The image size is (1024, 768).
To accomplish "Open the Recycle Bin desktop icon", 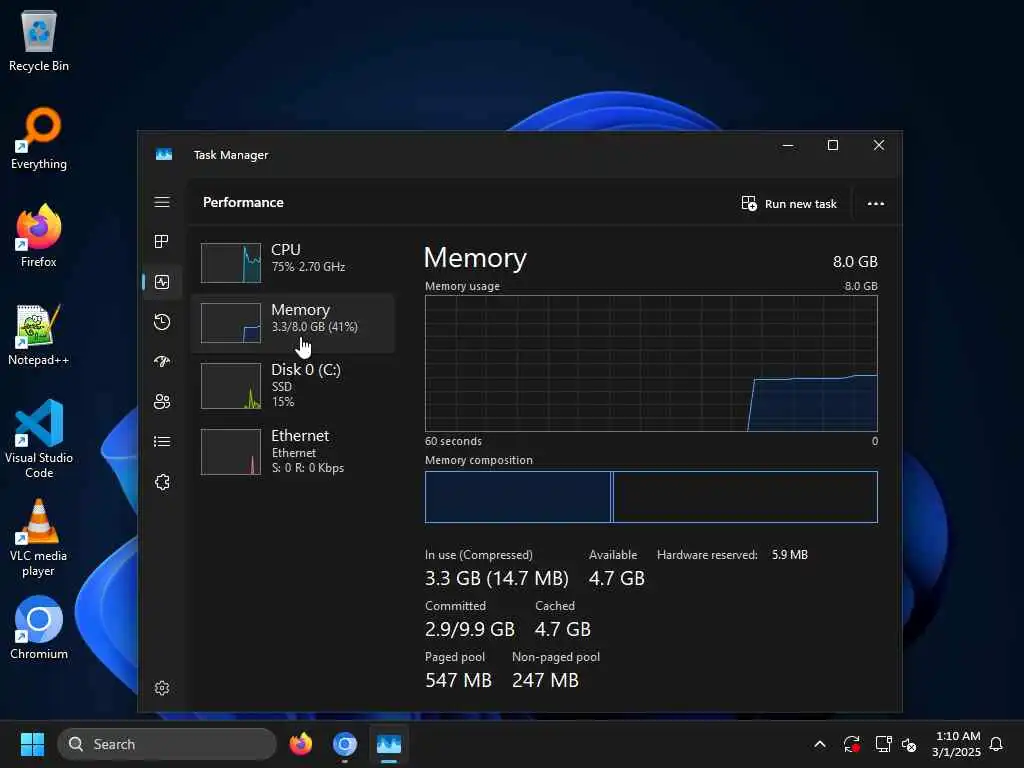I will click(x=39, y=41).
